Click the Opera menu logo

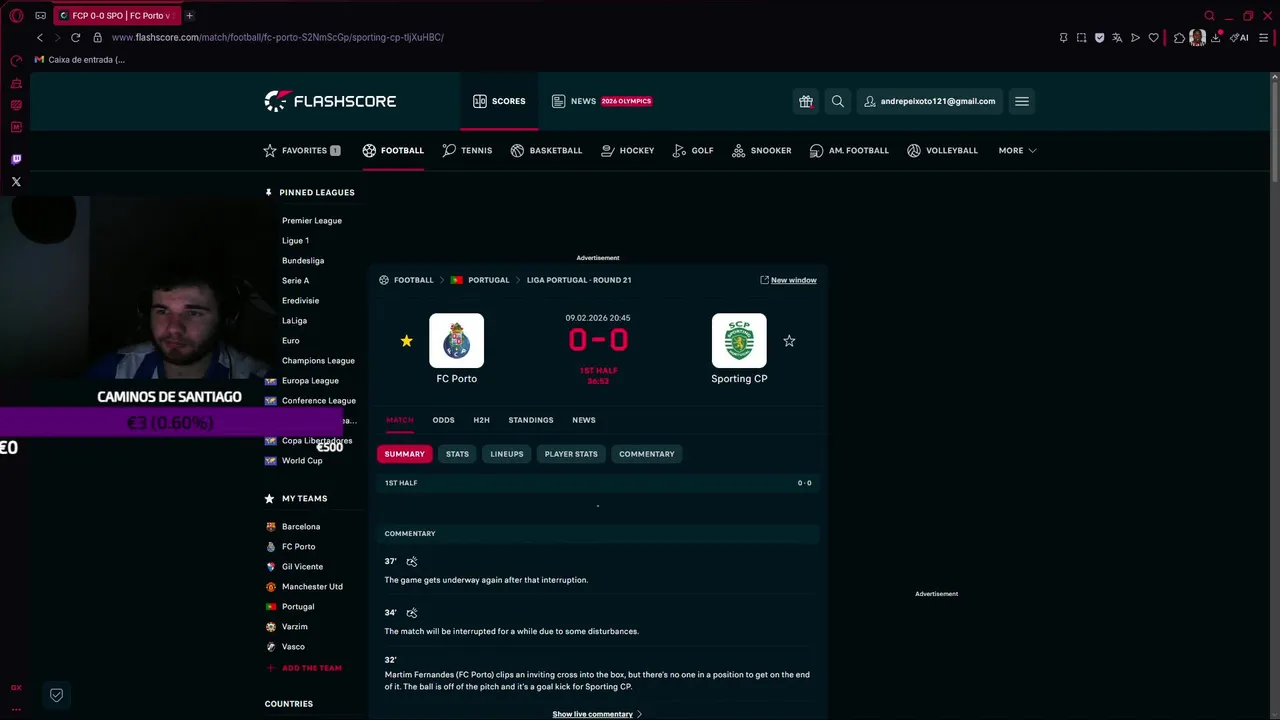tap(16, 15)
